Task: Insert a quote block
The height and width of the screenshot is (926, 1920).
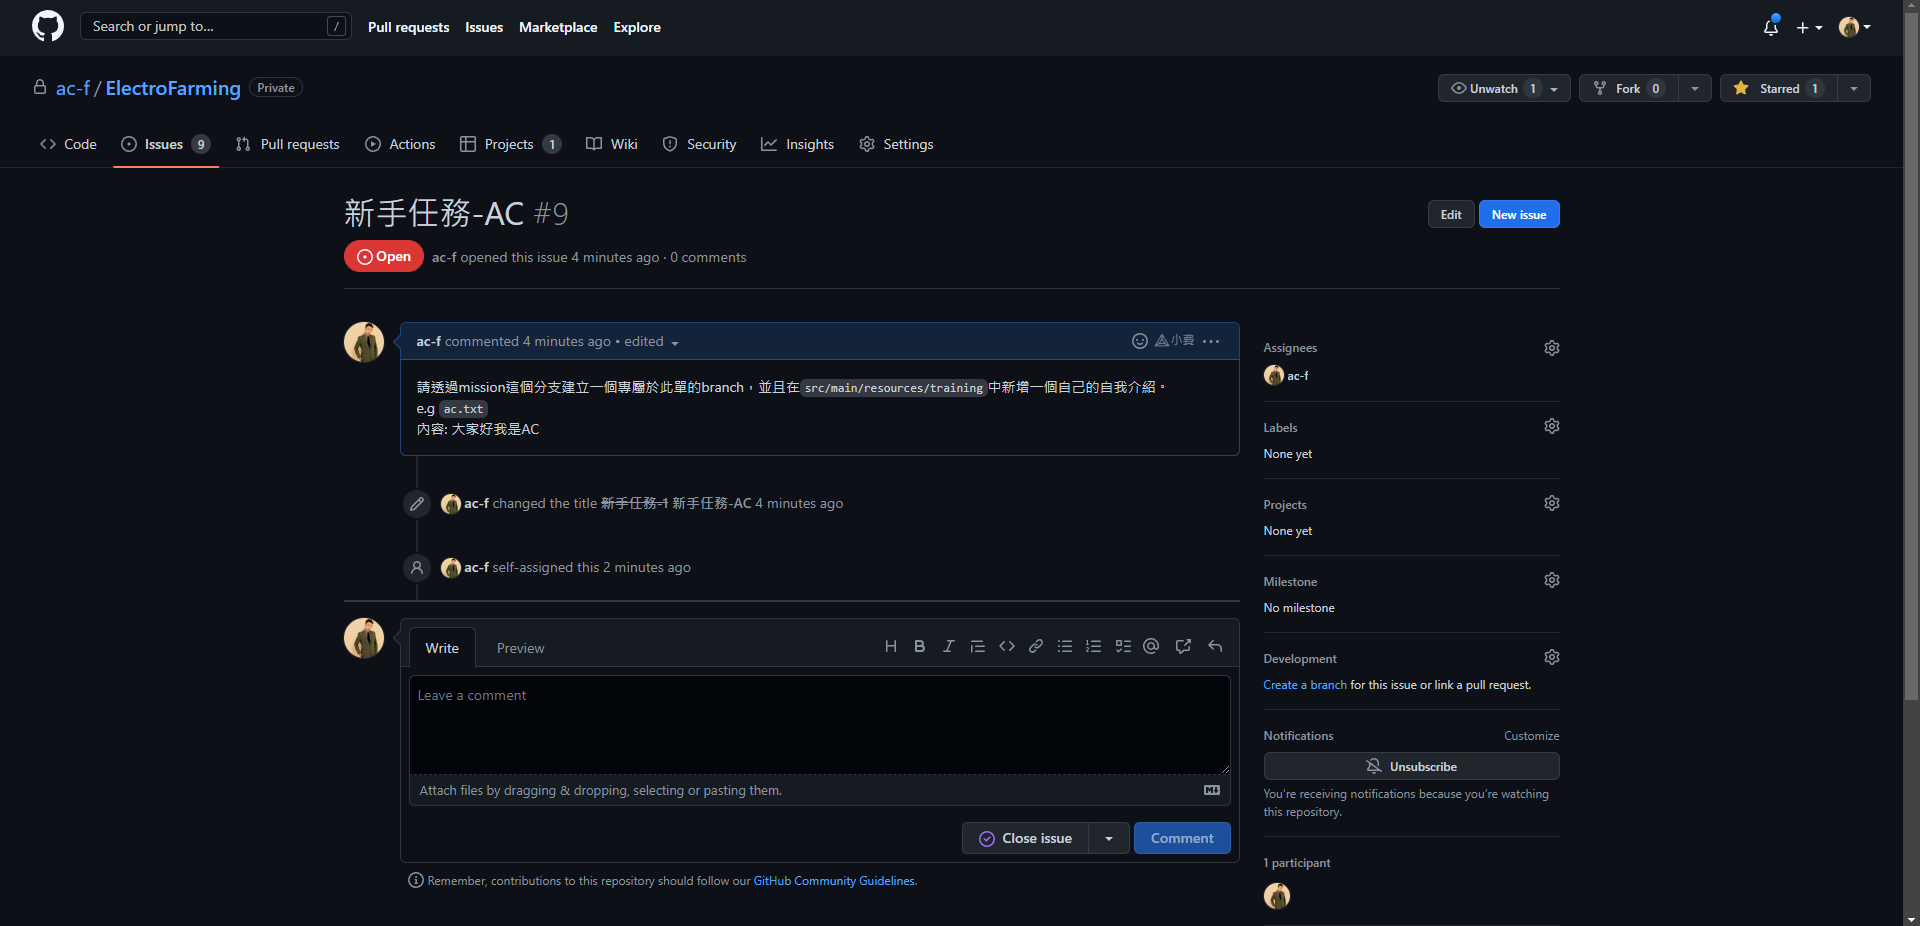Action: click(x=978, y=646)
